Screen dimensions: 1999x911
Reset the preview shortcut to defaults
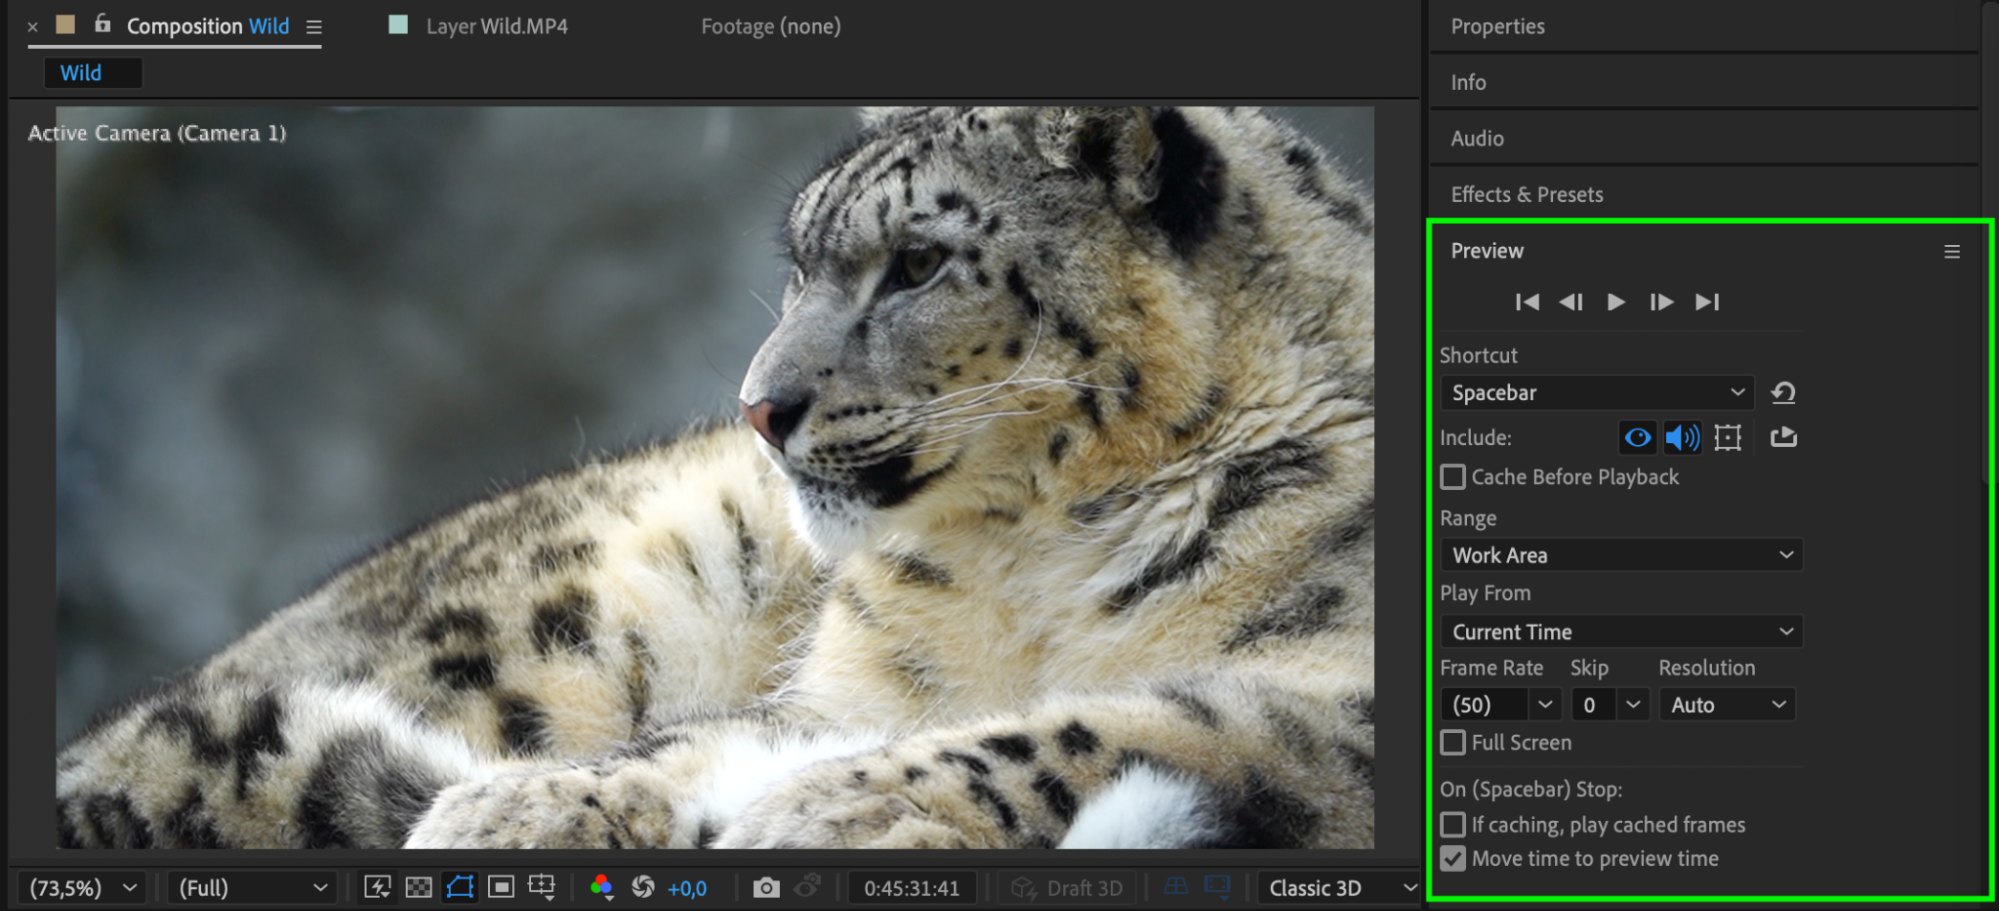(x=1783, y=393)
